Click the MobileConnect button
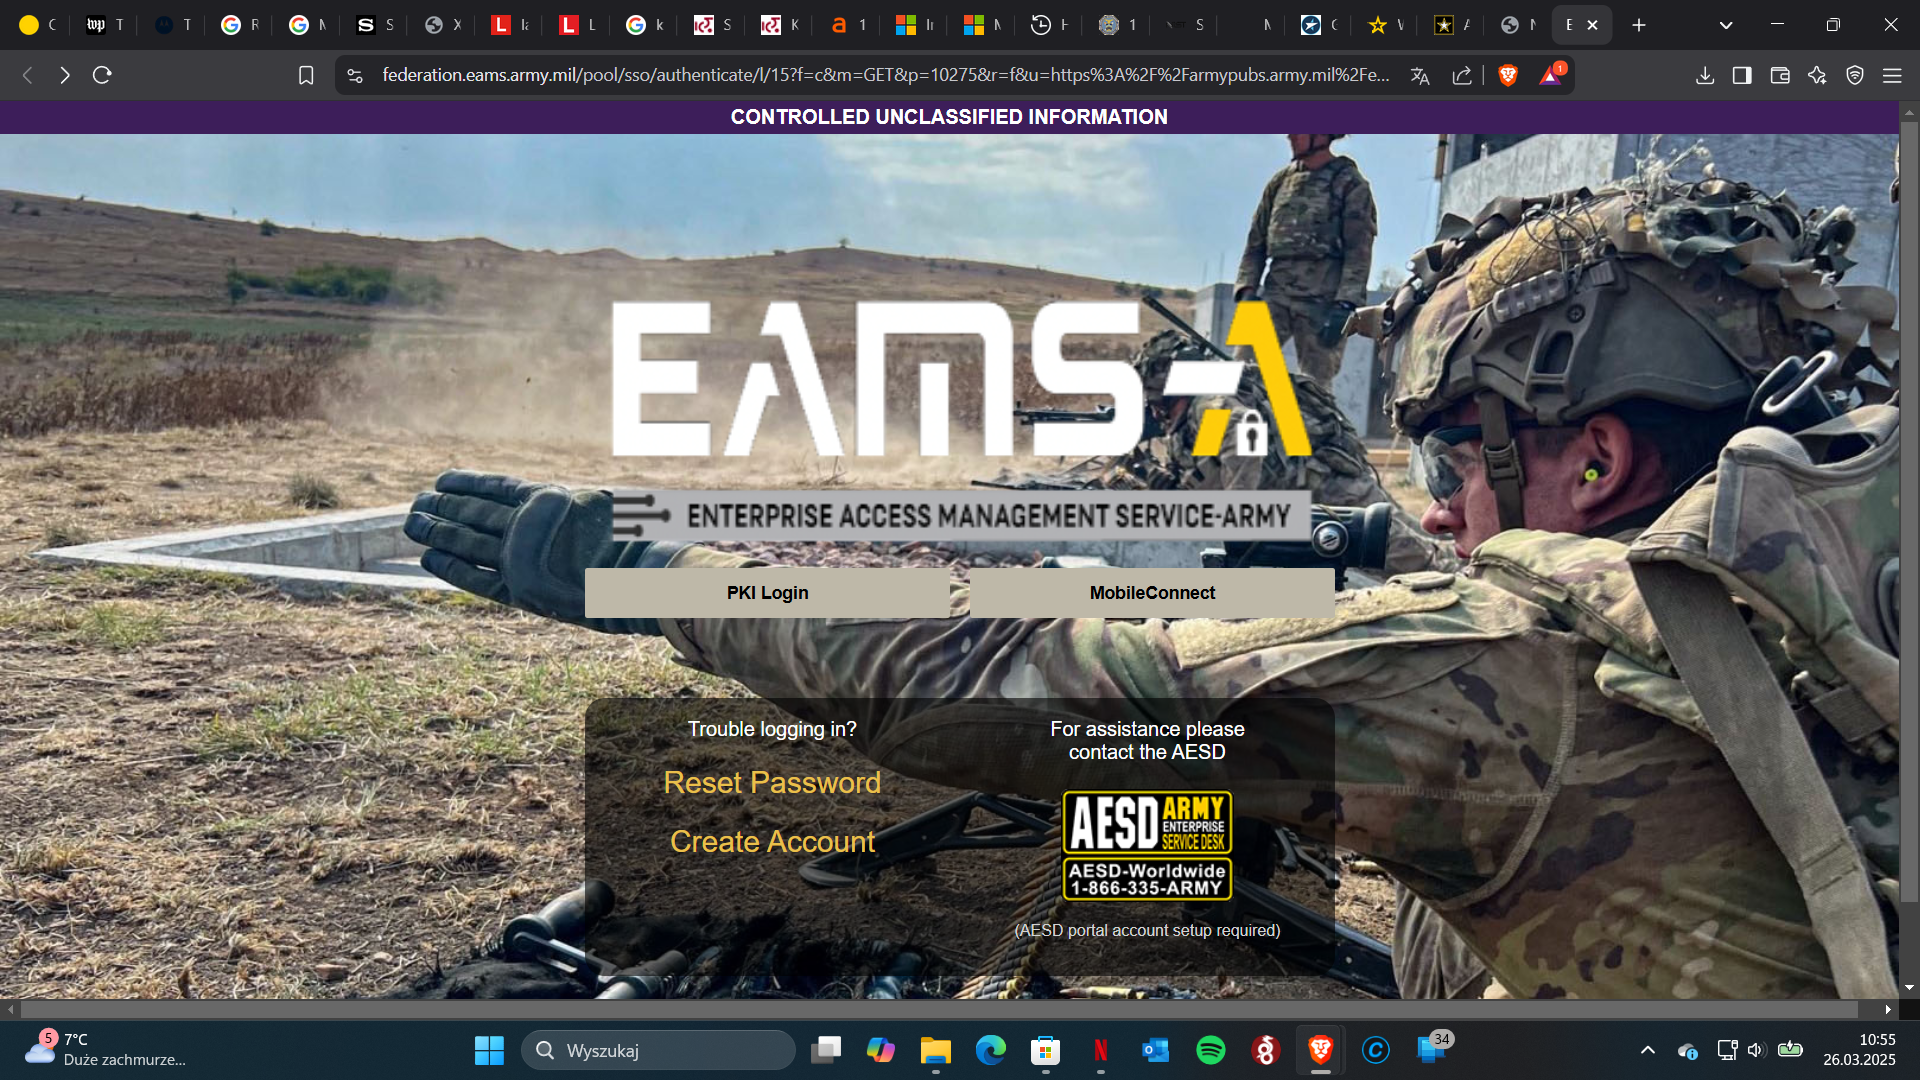1920x1080 pixels. point(1152,593)
